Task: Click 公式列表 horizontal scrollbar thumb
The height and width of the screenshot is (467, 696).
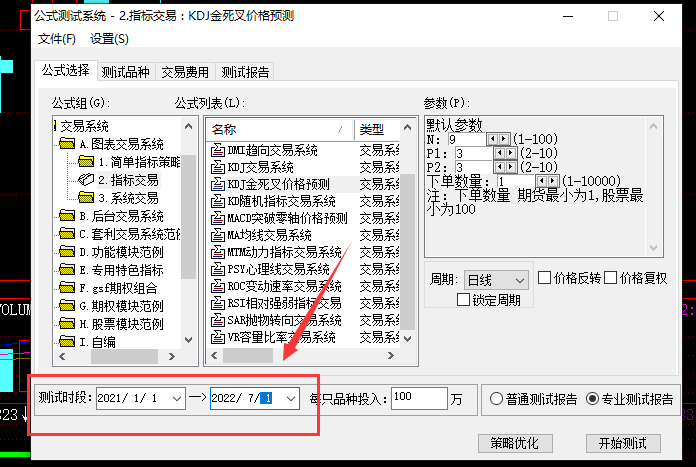Action: (248, 355)
